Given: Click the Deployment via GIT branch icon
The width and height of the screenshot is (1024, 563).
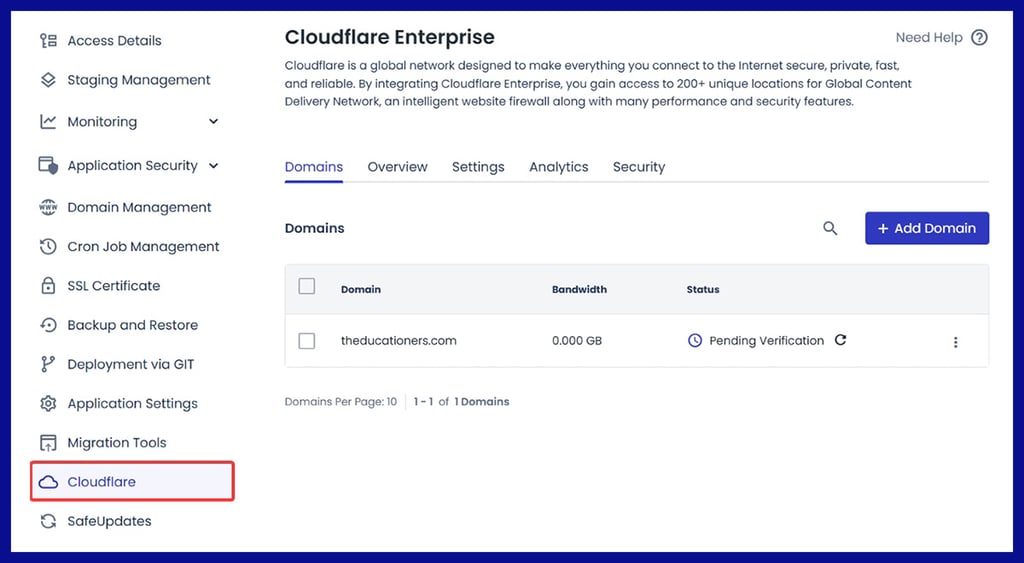Looking at the screenshot, I should (x=48, y=364).
